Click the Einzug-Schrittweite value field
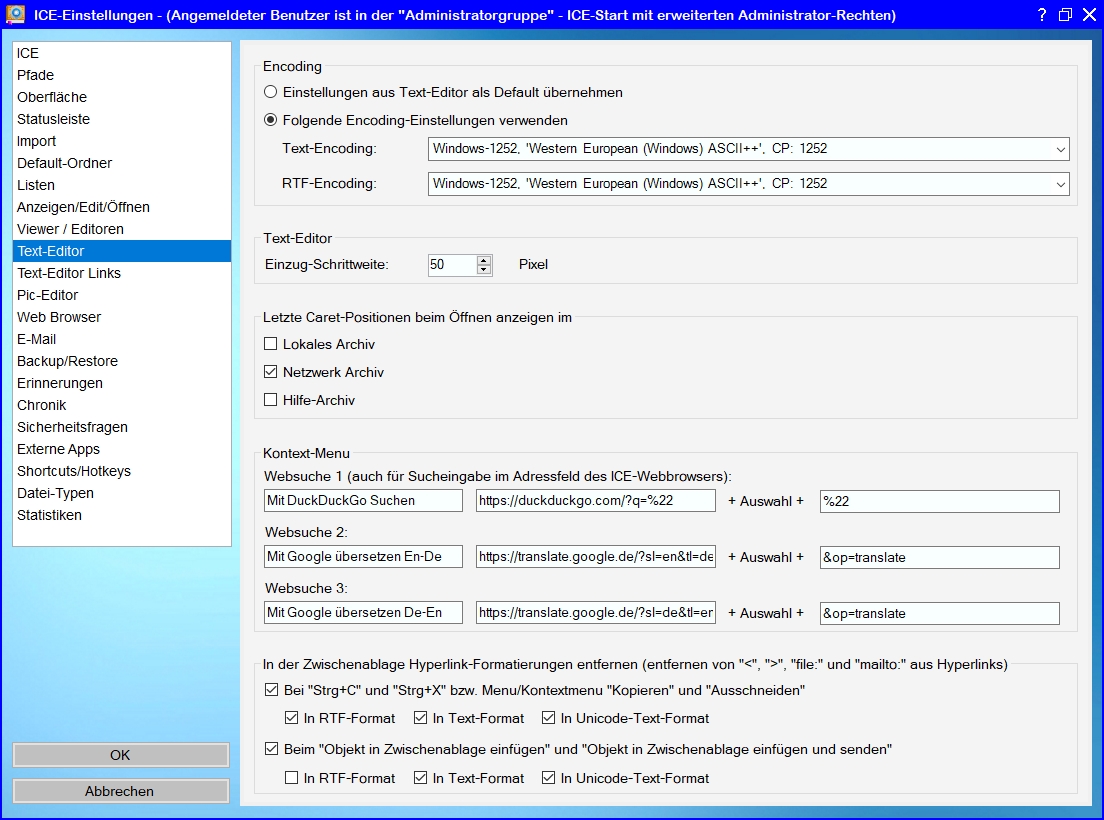This screenshot has width=1104, height=820. (x=452, y=265)
